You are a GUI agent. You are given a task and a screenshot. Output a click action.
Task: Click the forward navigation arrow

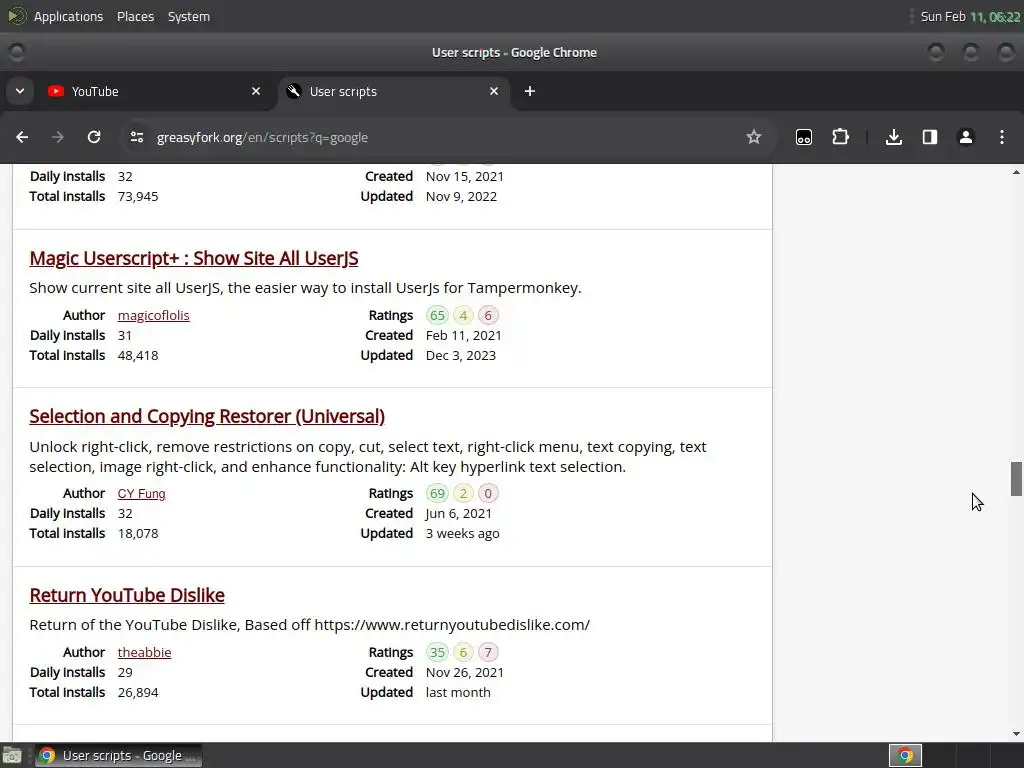(x=58, y=137)
